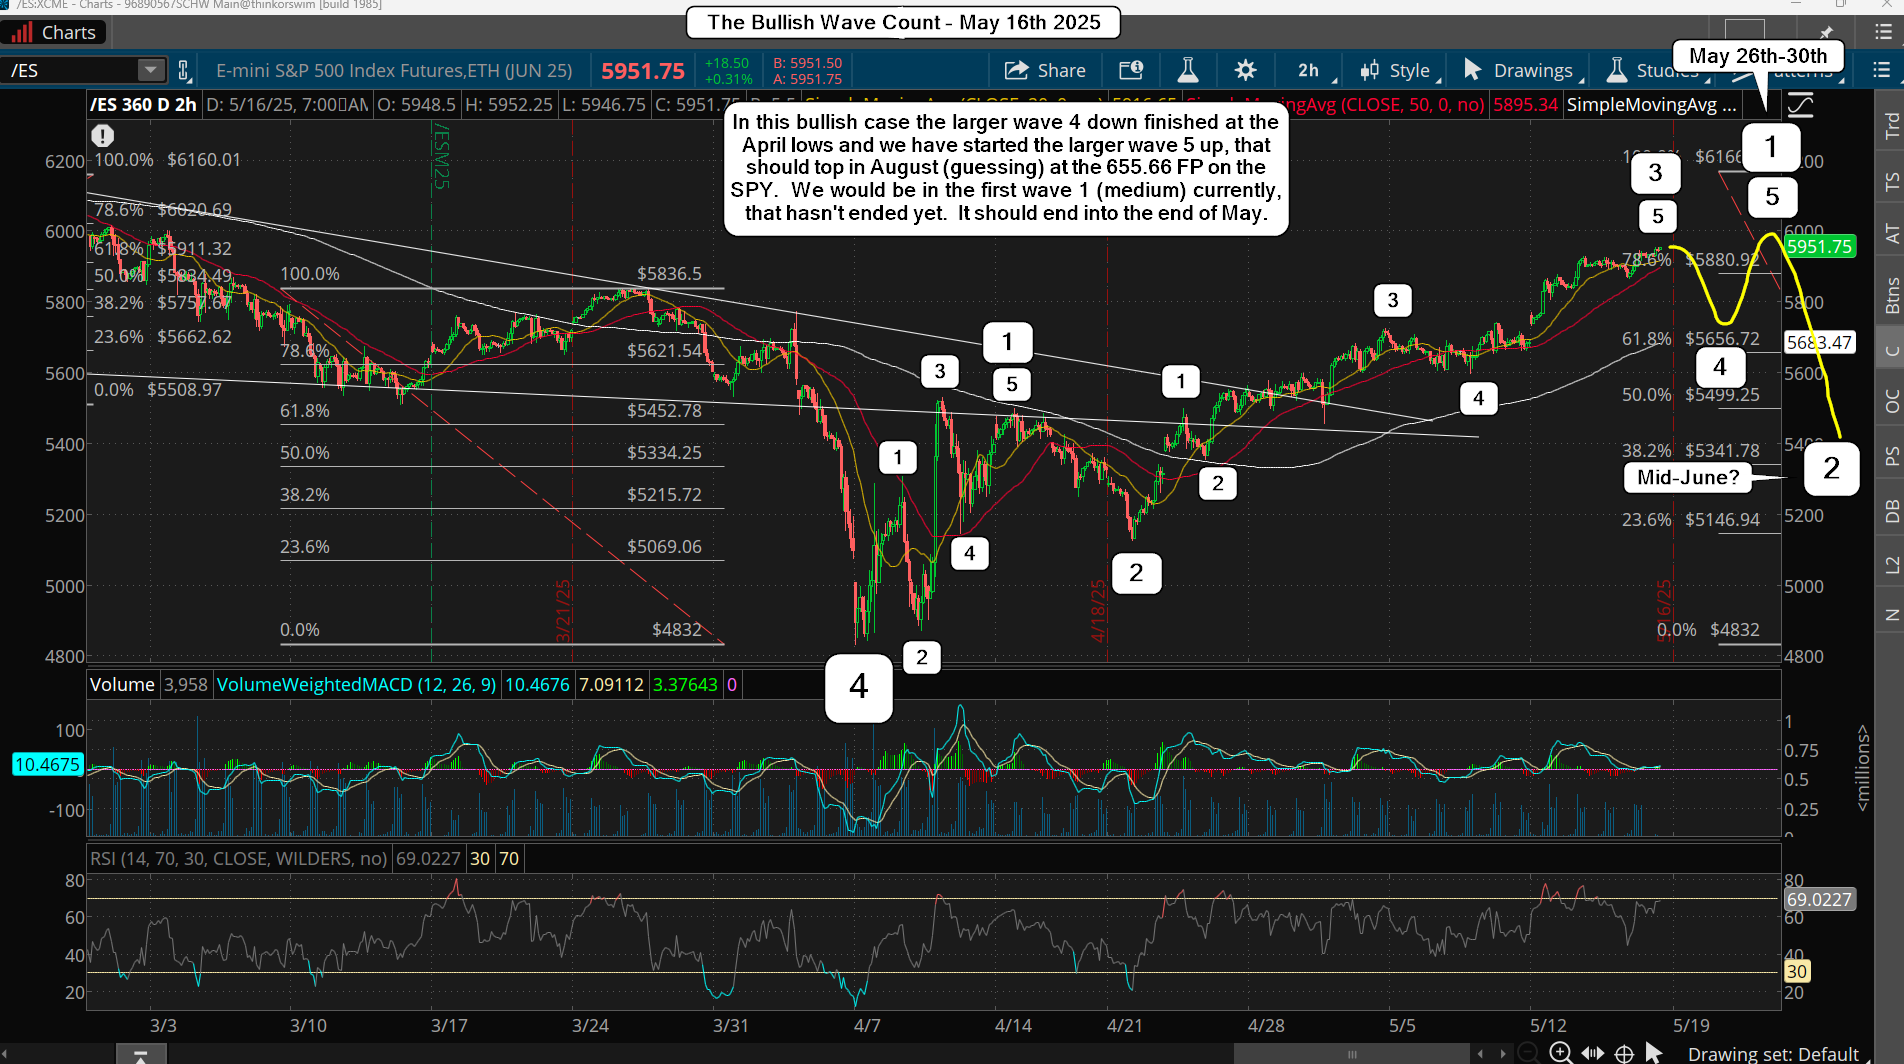The image size is (1904, 1064).
Task: Open chart settings gear icon
Action: click(x=1245, y=70)
